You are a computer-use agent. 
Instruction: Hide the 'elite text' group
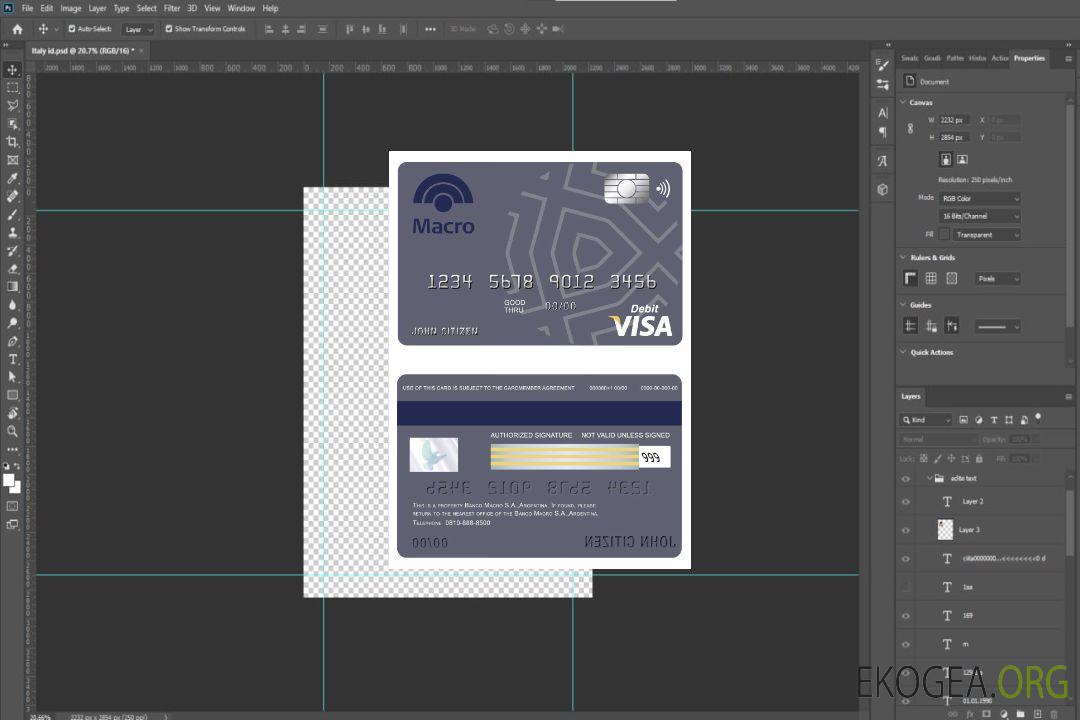coord(906,479)
